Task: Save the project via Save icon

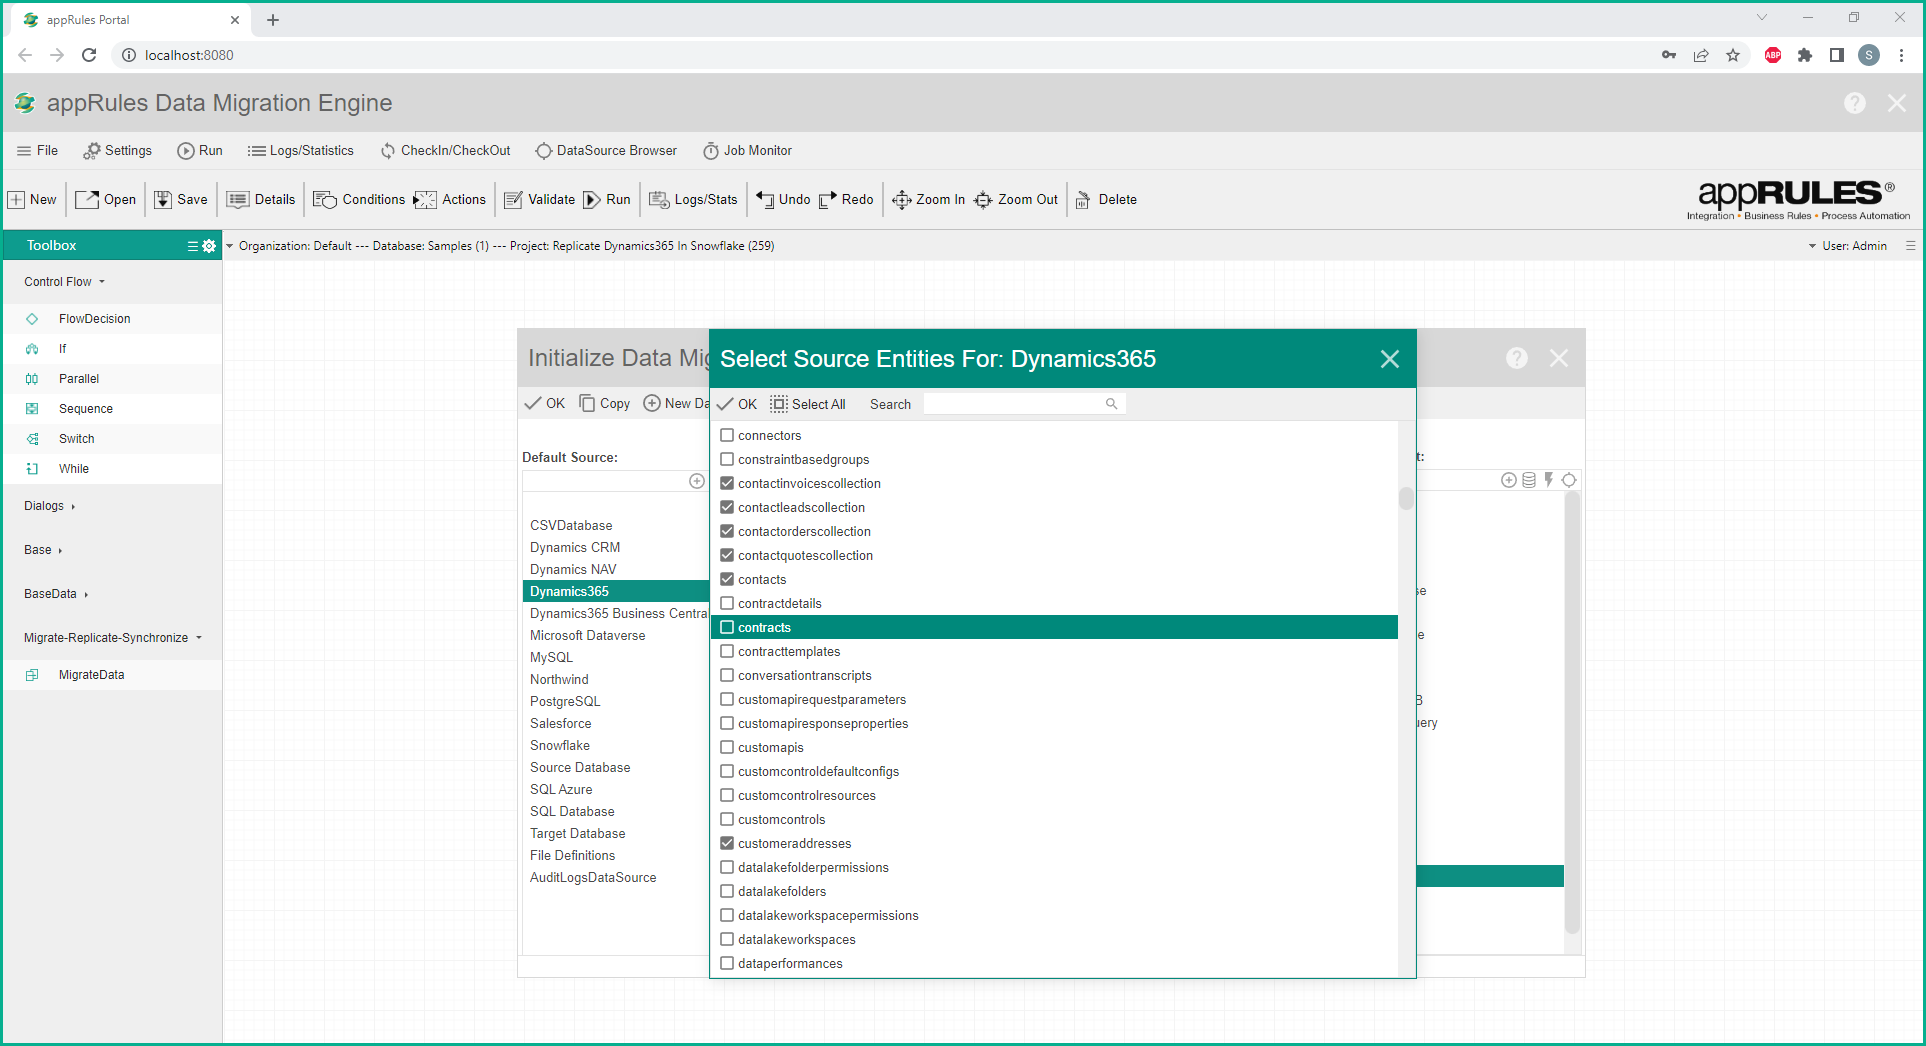Action: click(180, 199)
